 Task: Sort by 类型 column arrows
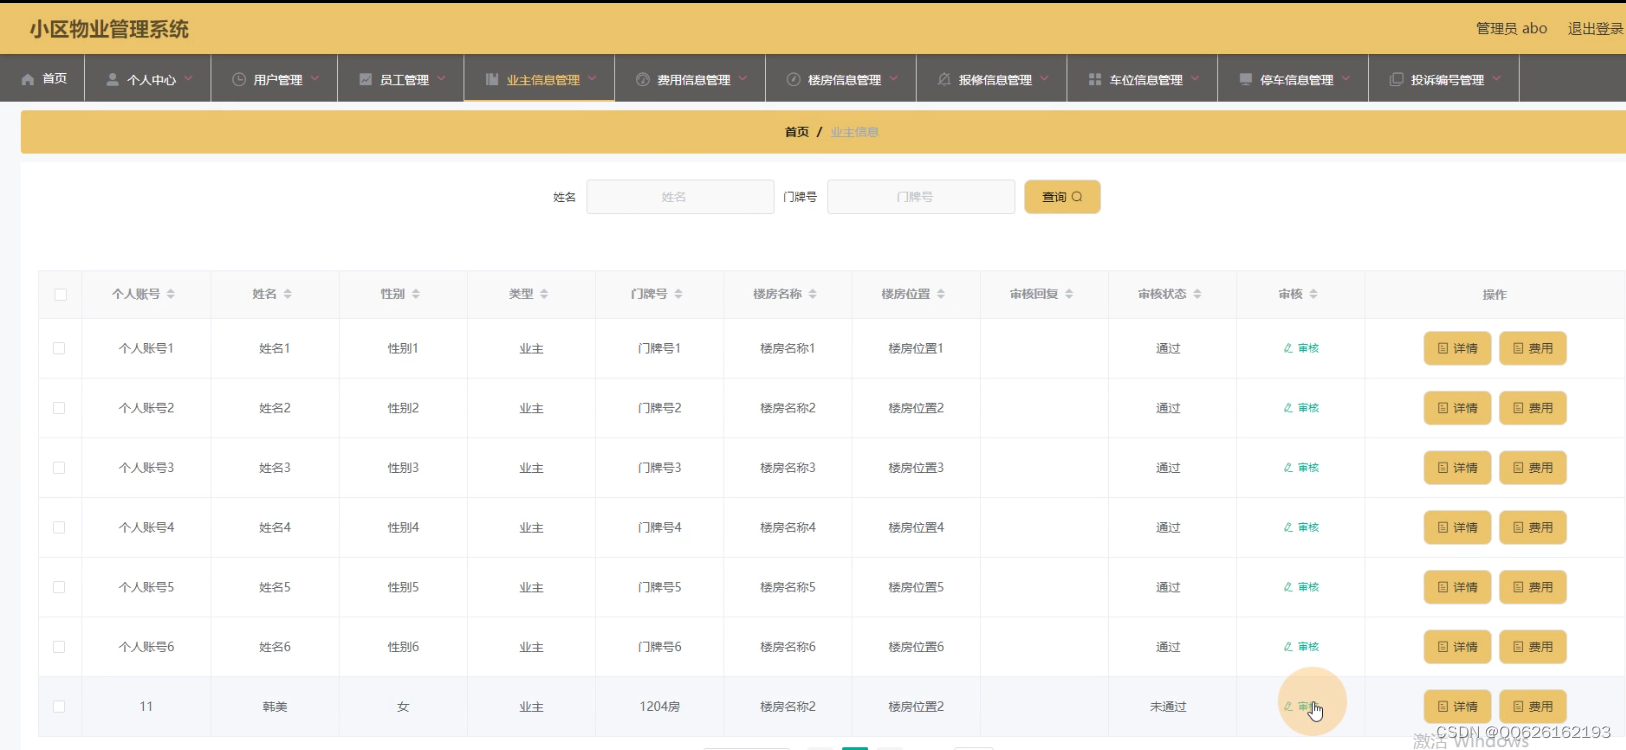[544, 294]
